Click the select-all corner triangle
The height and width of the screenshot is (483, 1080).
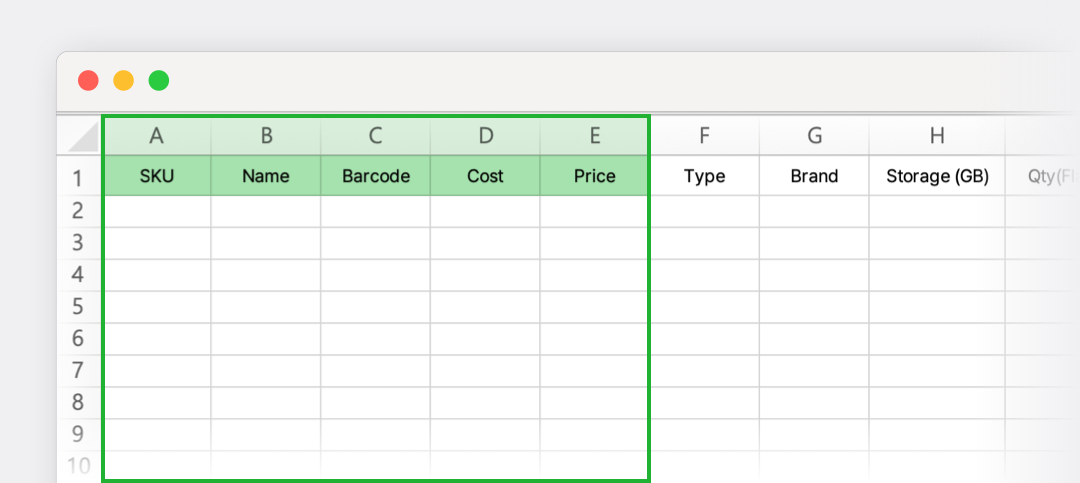[x=83, y=138]
